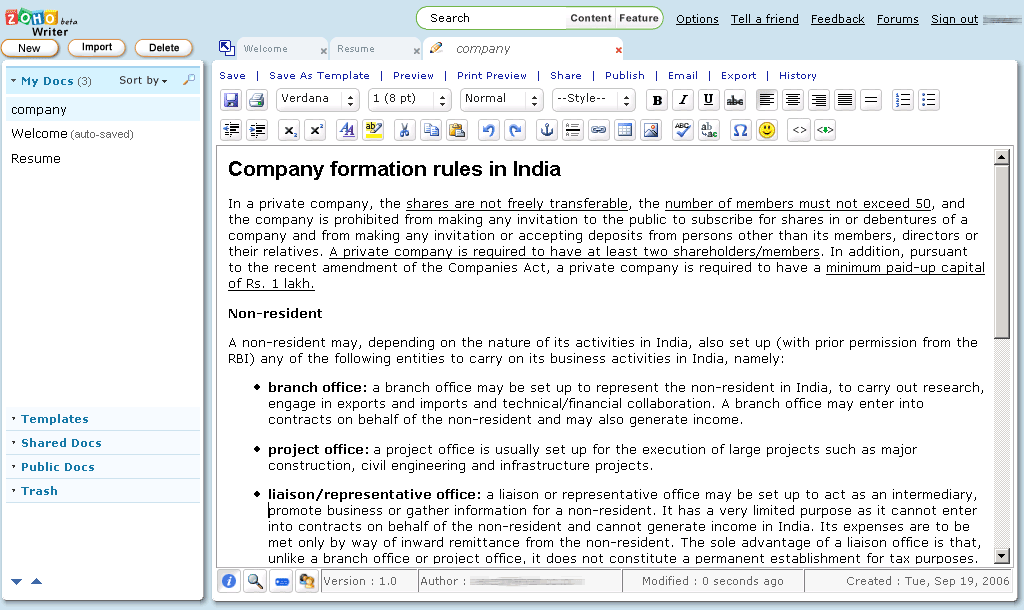Toggle right text alignment
The width and height of the screenshot is (1024, 610).
[818, 100]
